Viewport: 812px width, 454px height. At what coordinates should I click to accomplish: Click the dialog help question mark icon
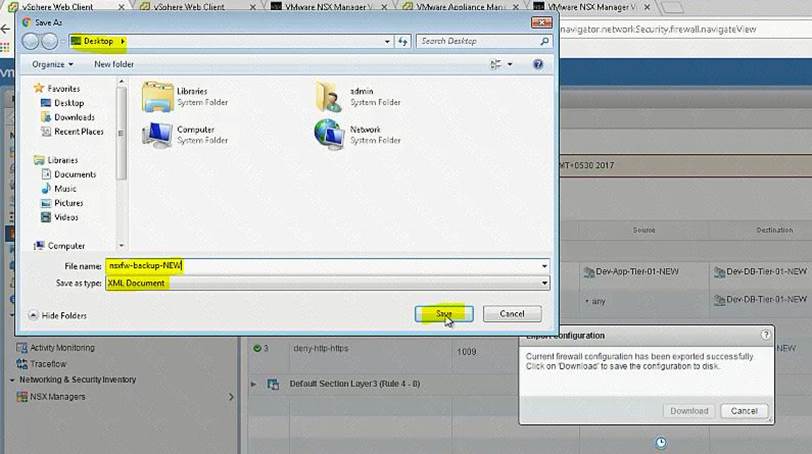point(538,64)
